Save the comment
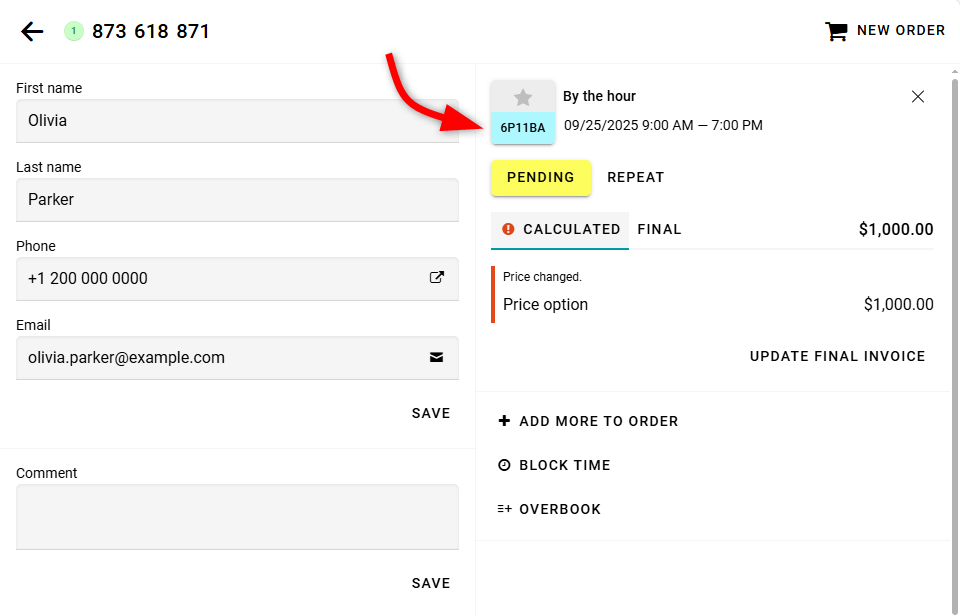 coord(431,583)
